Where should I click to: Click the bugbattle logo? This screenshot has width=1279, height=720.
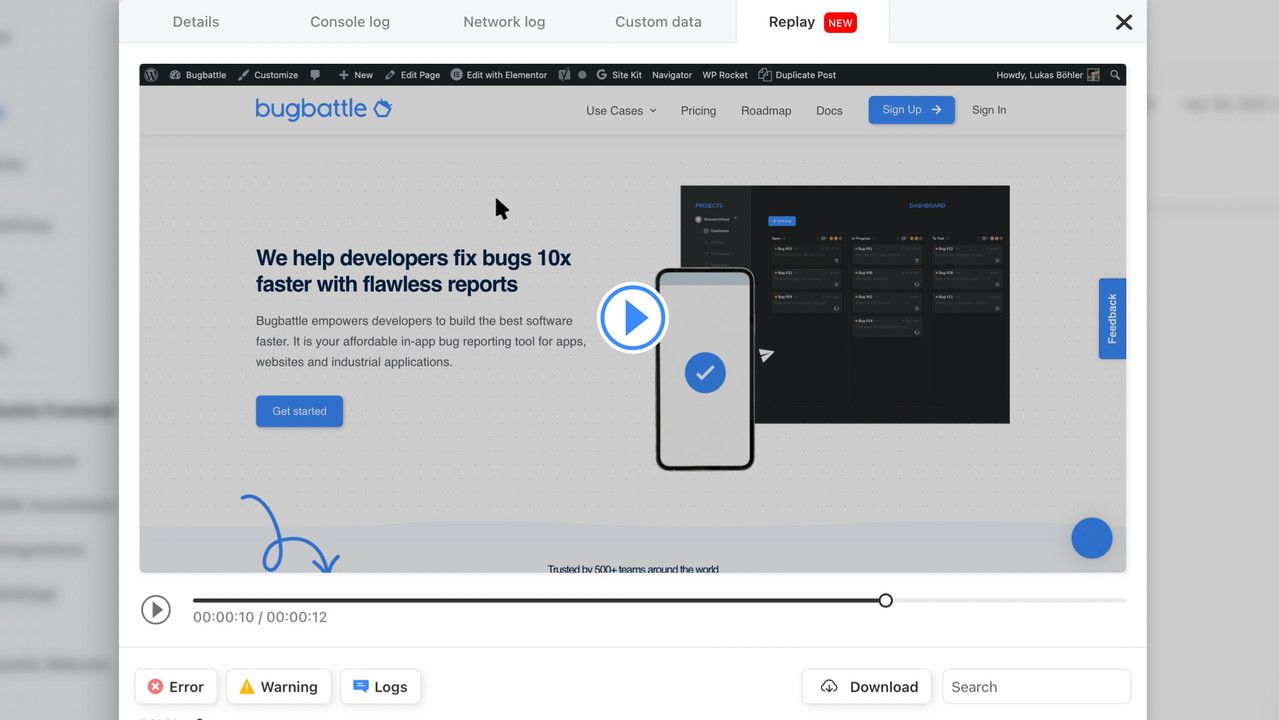323,109
